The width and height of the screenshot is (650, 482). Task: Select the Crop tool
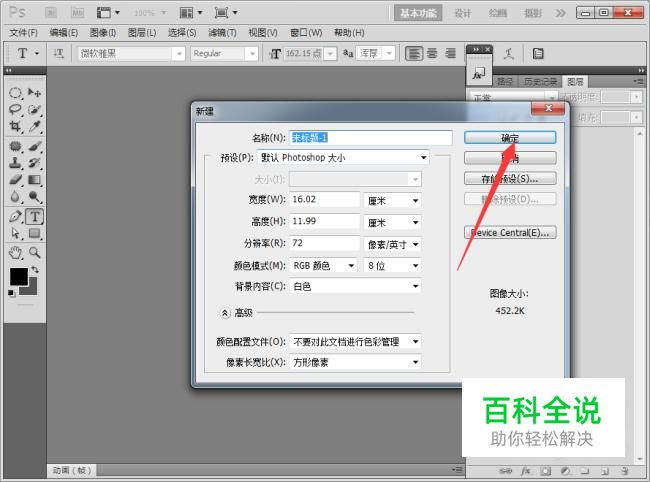(x=15, y=126)
